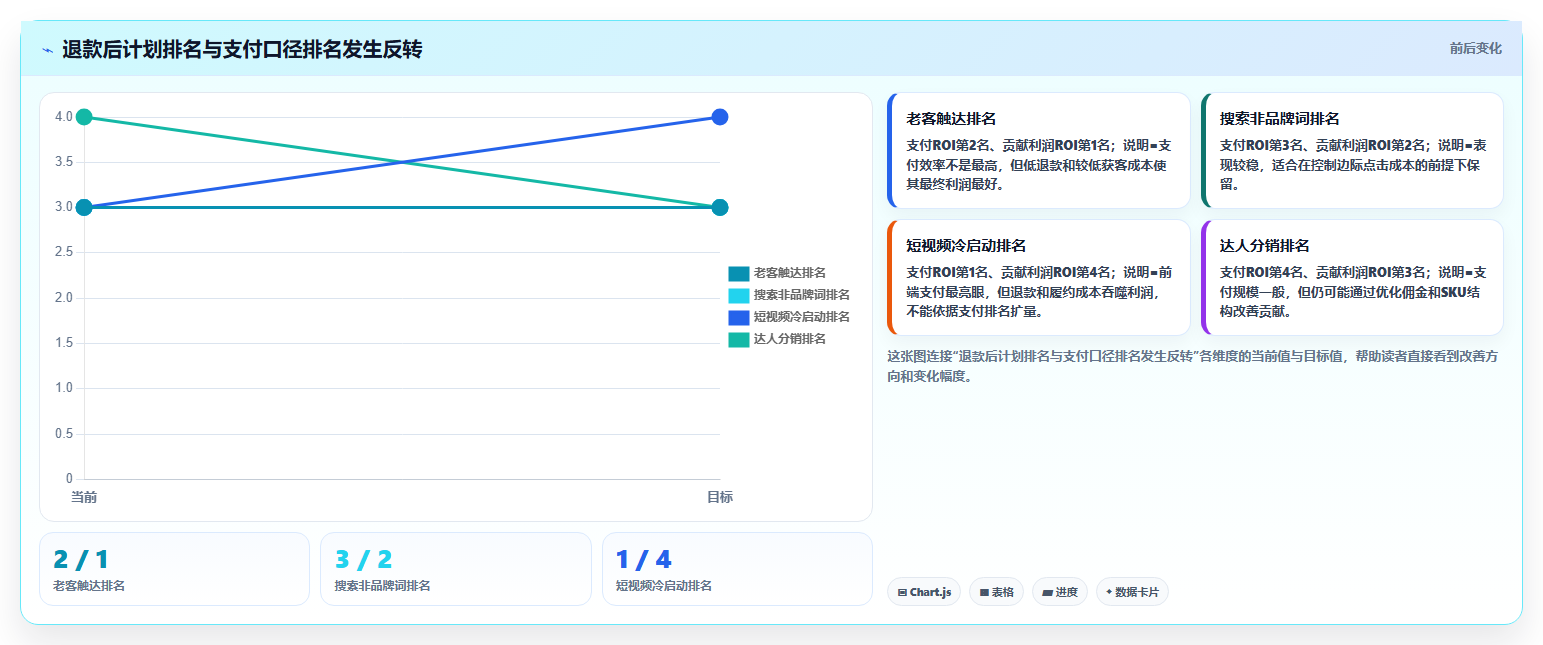Click the 3 / 2 stat card value

(363, 560)
